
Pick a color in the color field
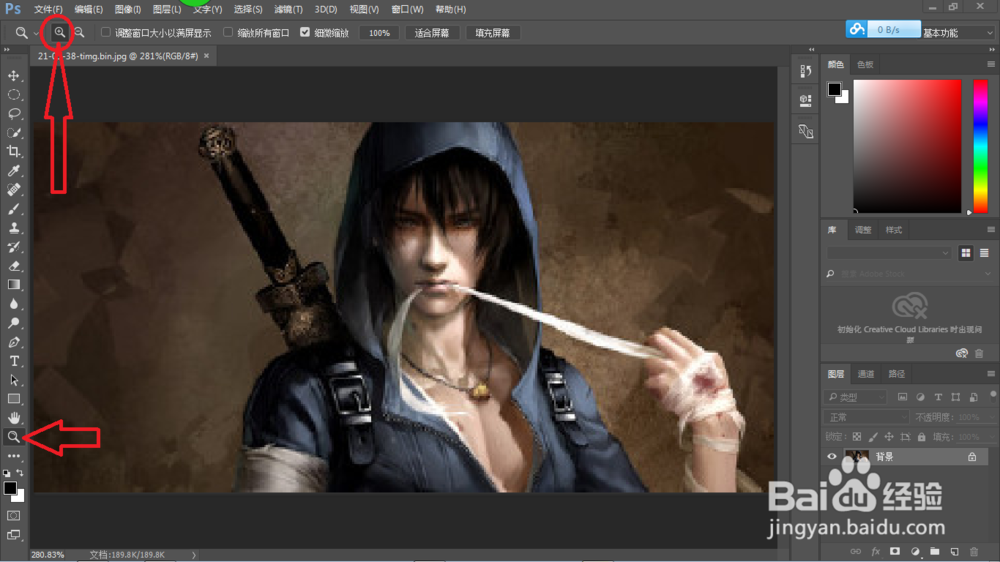907,146
